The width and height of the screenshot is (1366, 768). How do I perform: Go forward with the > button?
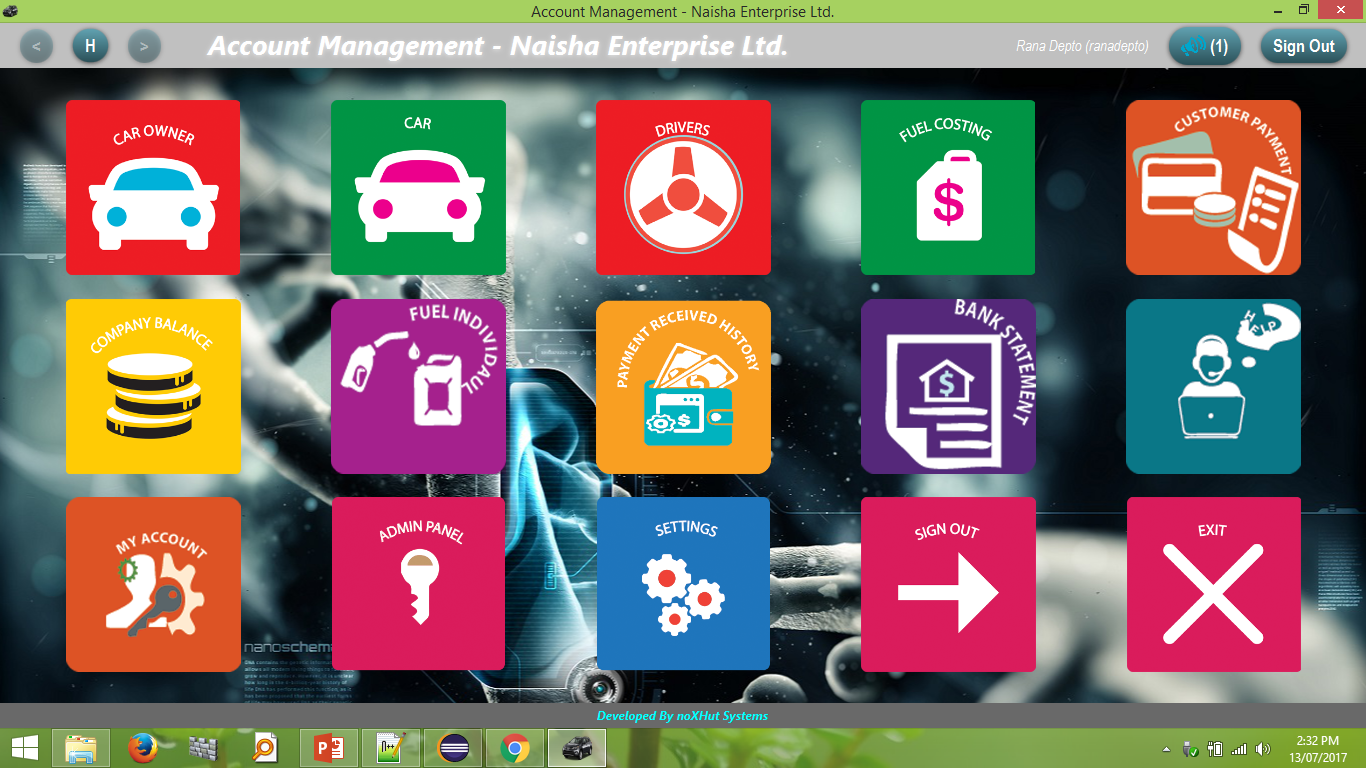coord(144,46)
